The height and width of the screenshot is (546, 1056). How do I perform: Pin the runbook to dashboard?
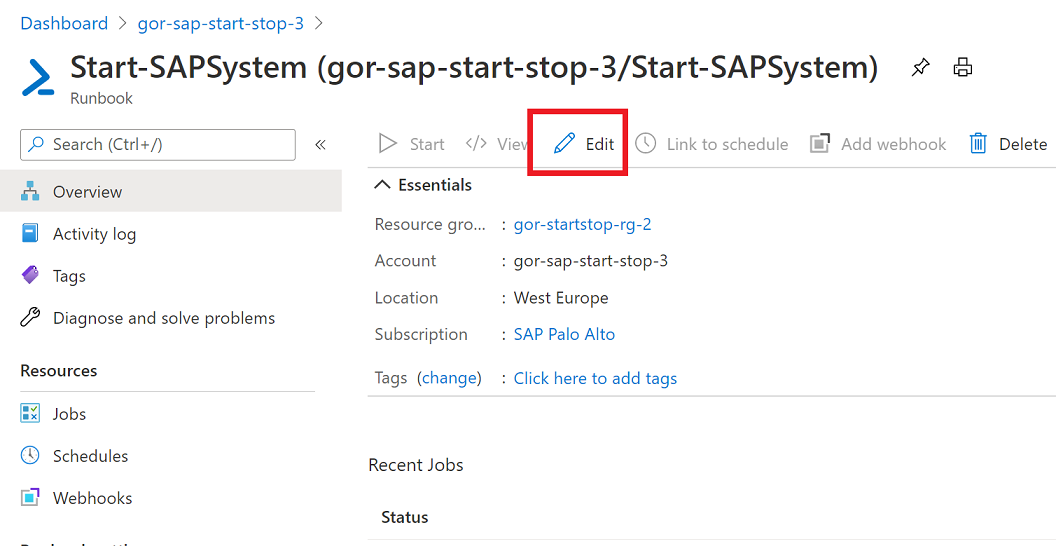[x=920, y=67]
